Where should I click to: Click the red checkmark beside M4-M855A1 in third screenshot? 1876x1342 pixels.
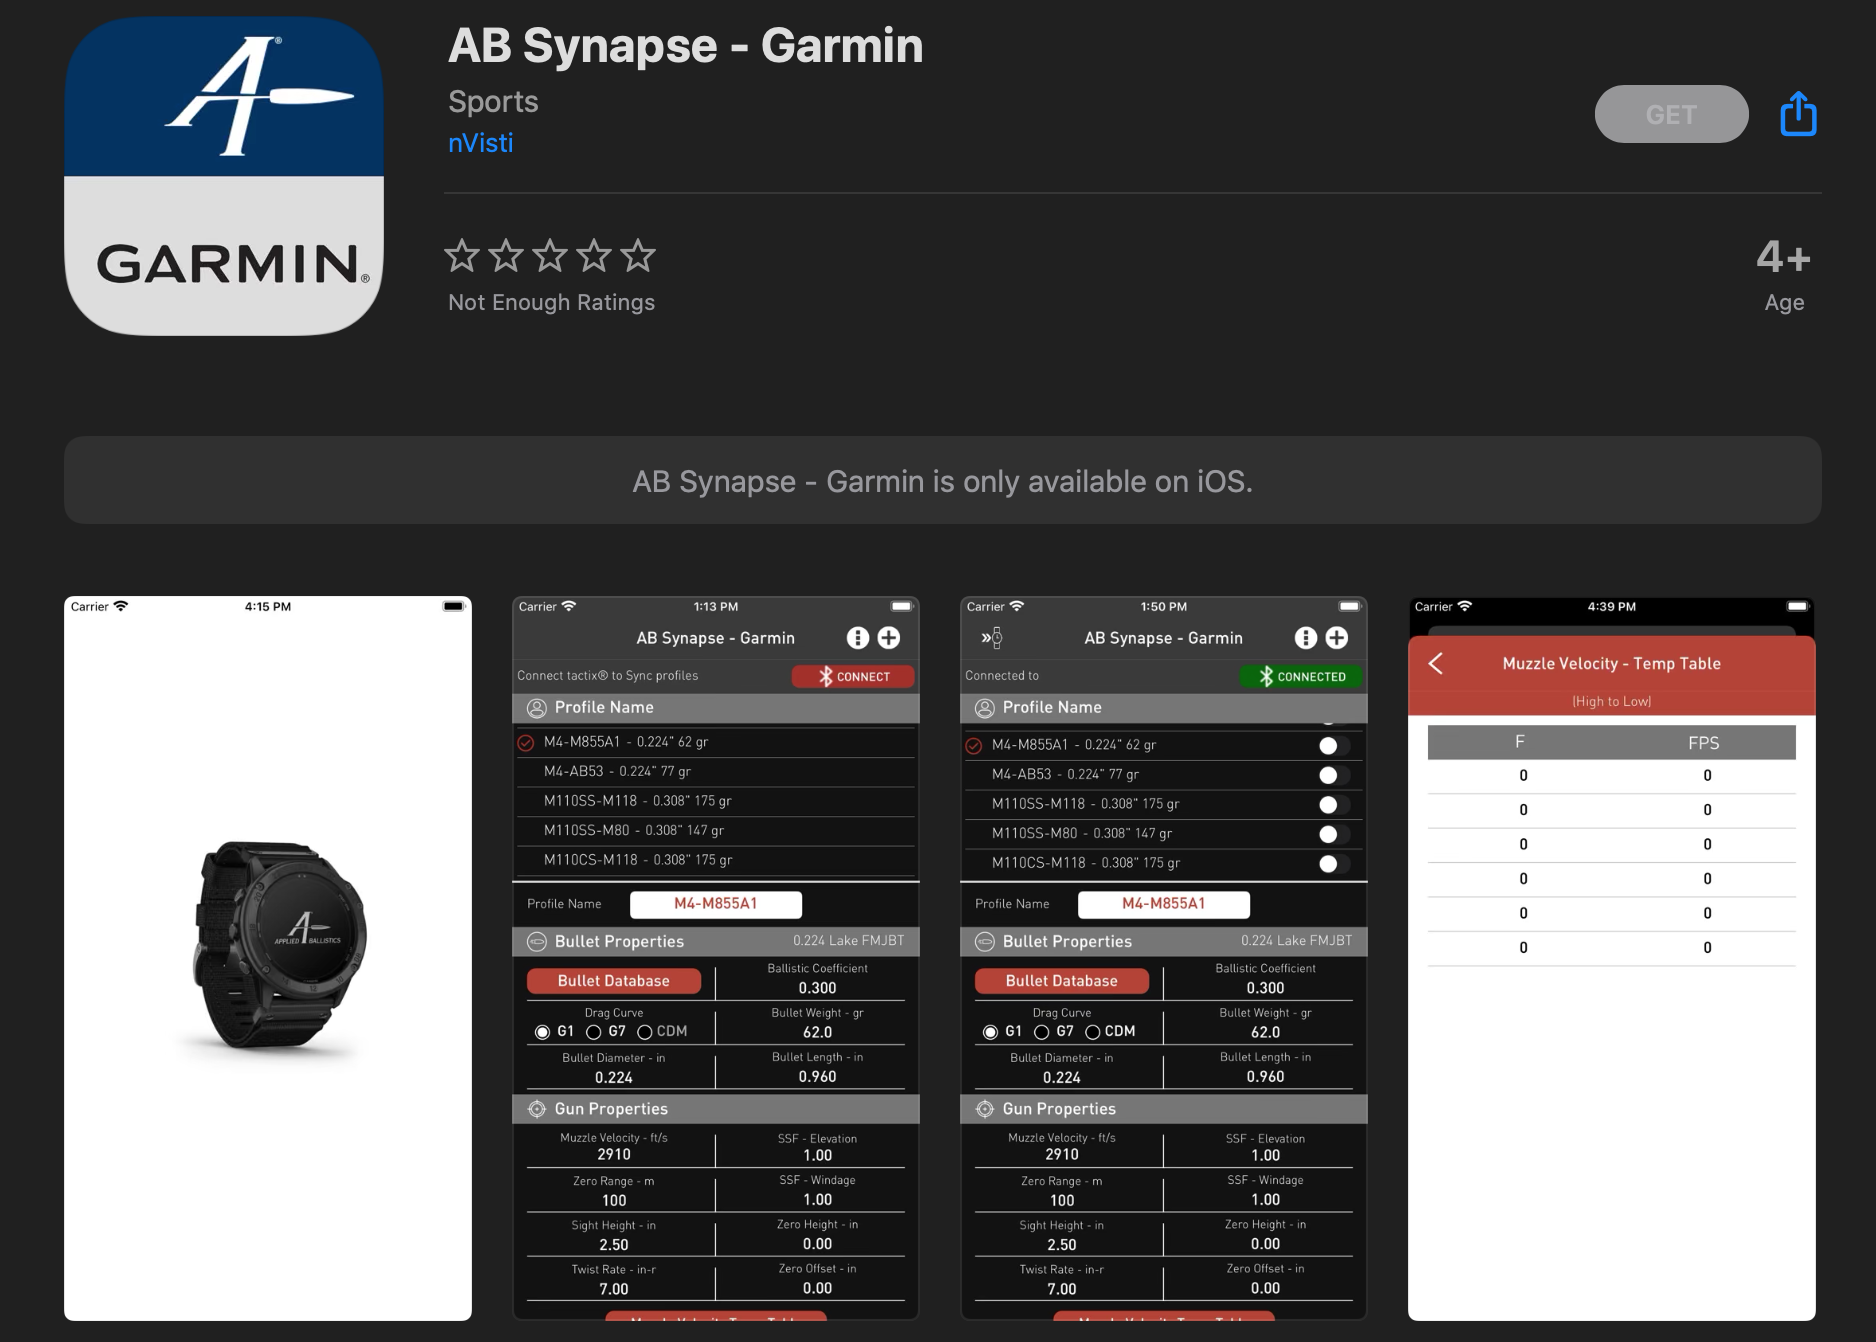click(974, 746)
